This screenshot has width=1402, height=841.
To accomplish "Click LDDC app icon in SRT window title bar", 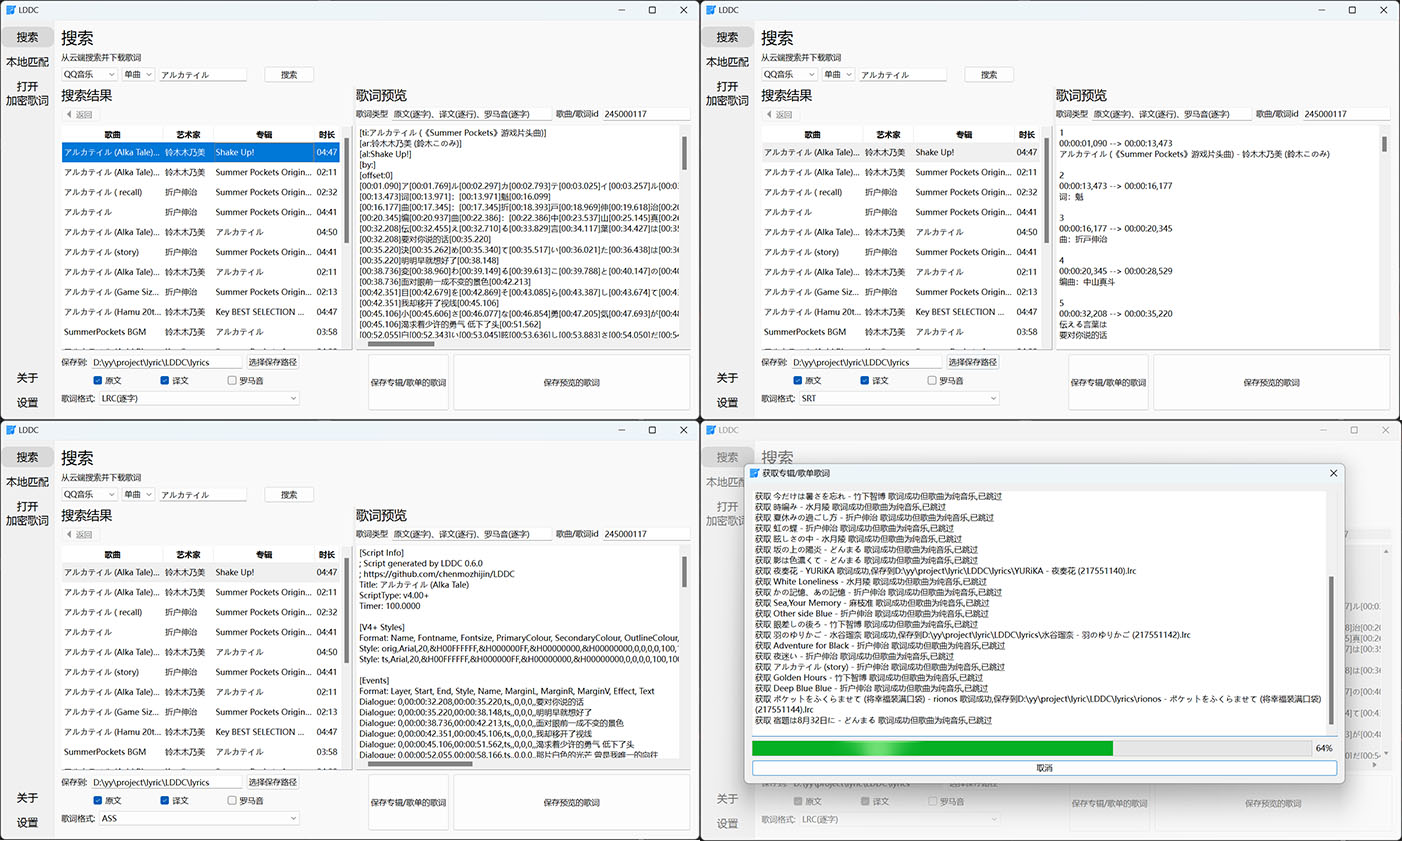I will click(x=711, y=10).
